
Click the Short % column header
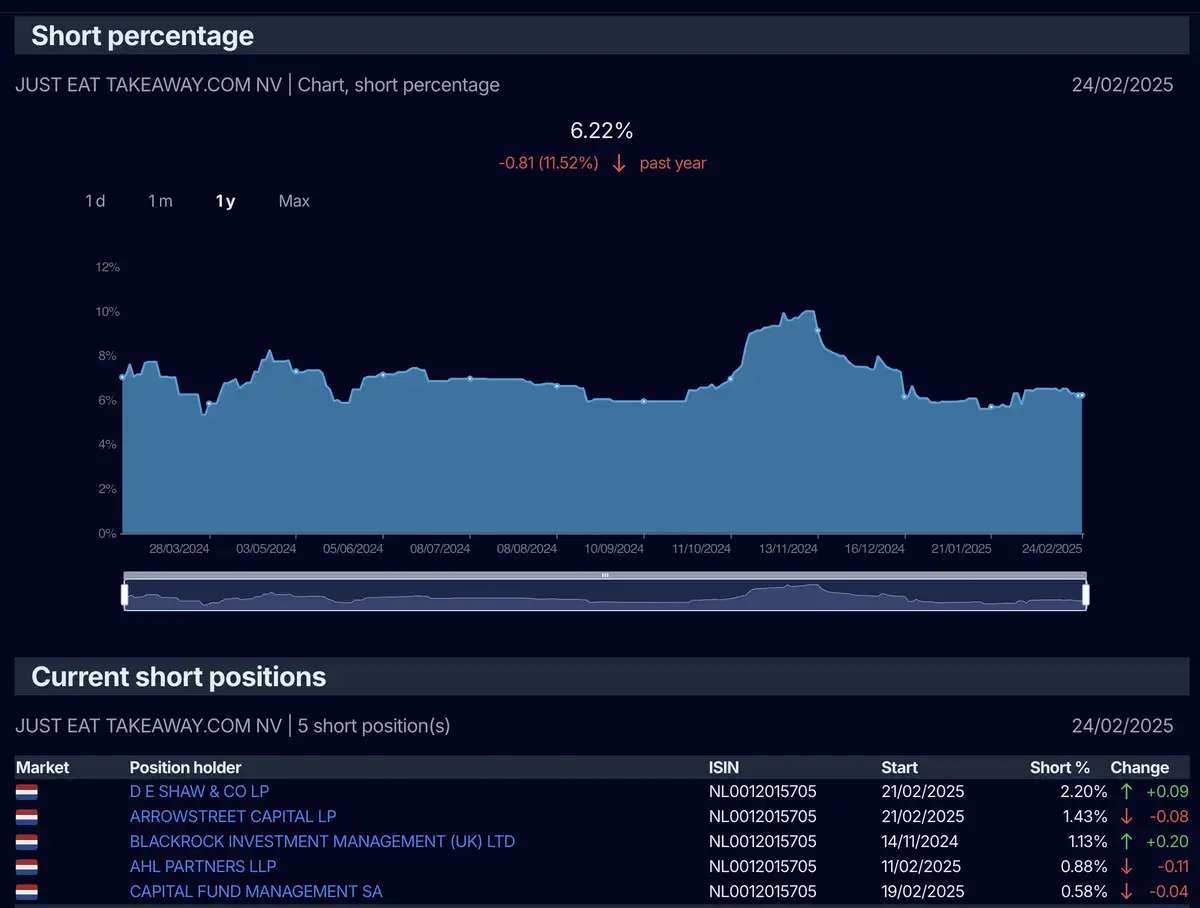click(1060, 767)
